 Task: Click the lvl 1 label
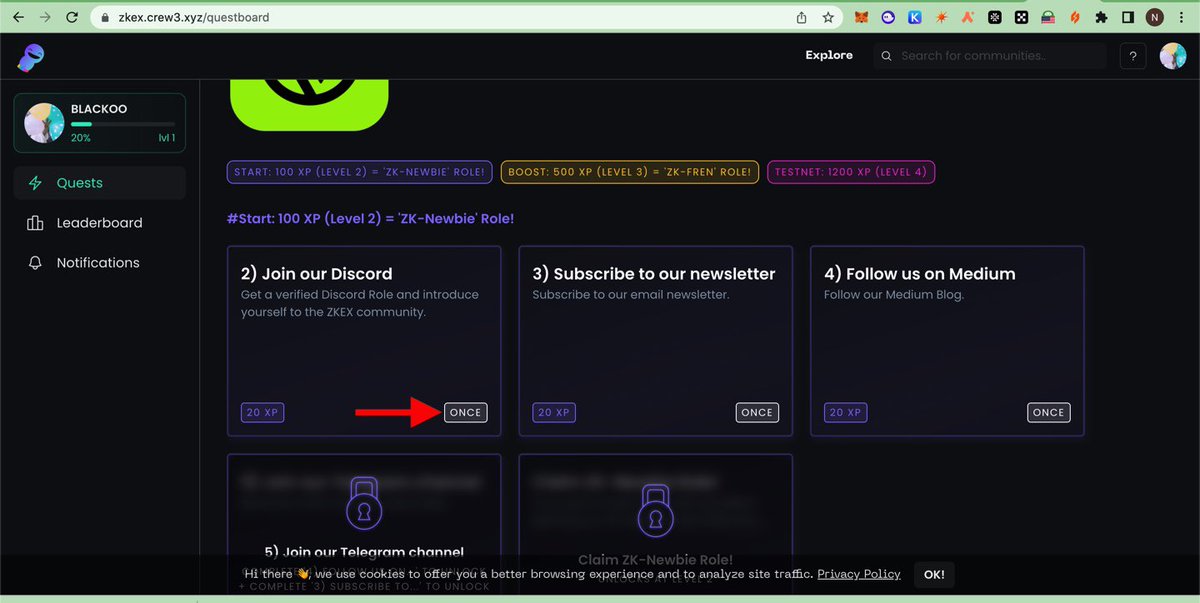pos(166,138)
